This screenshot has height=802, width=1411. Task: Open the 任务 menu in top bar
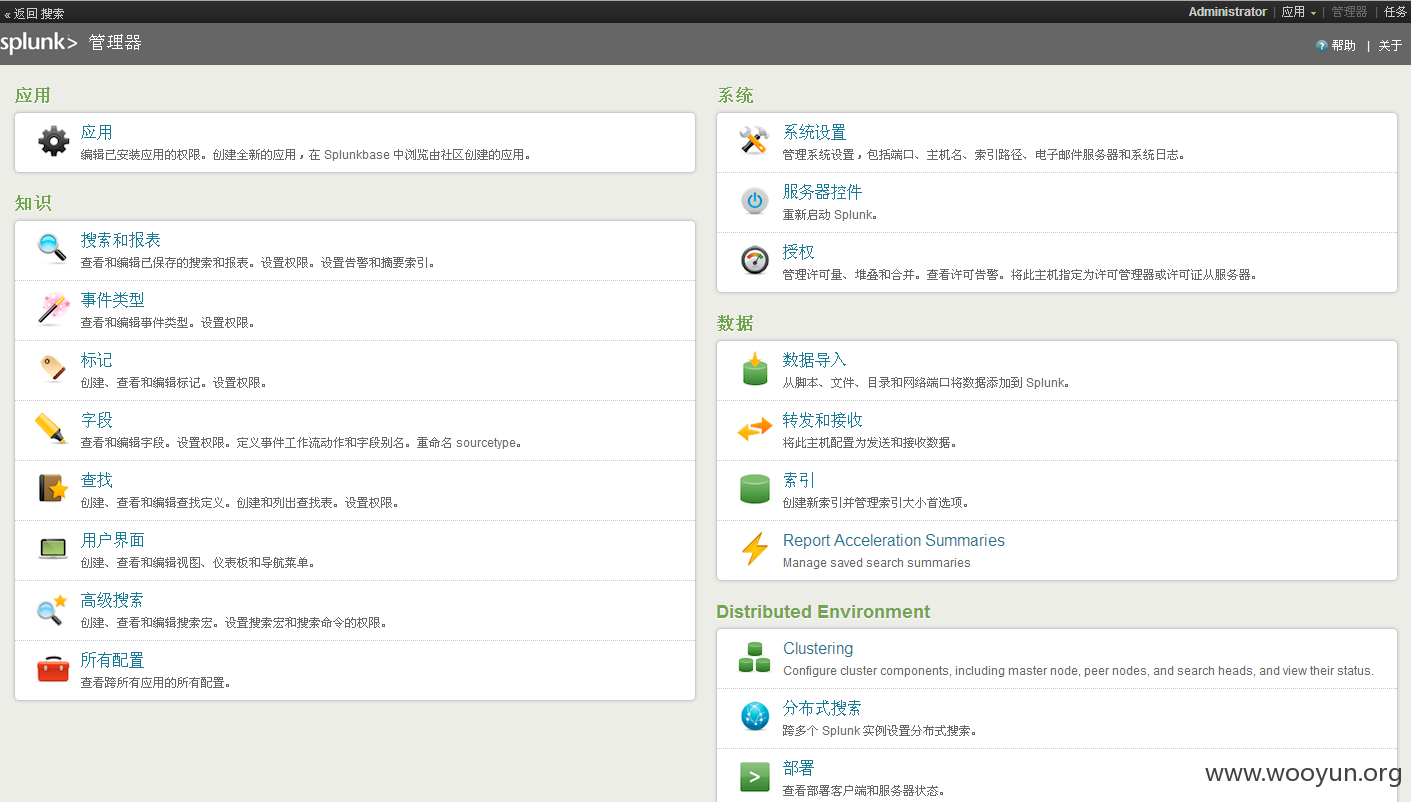coord(1395,12)
